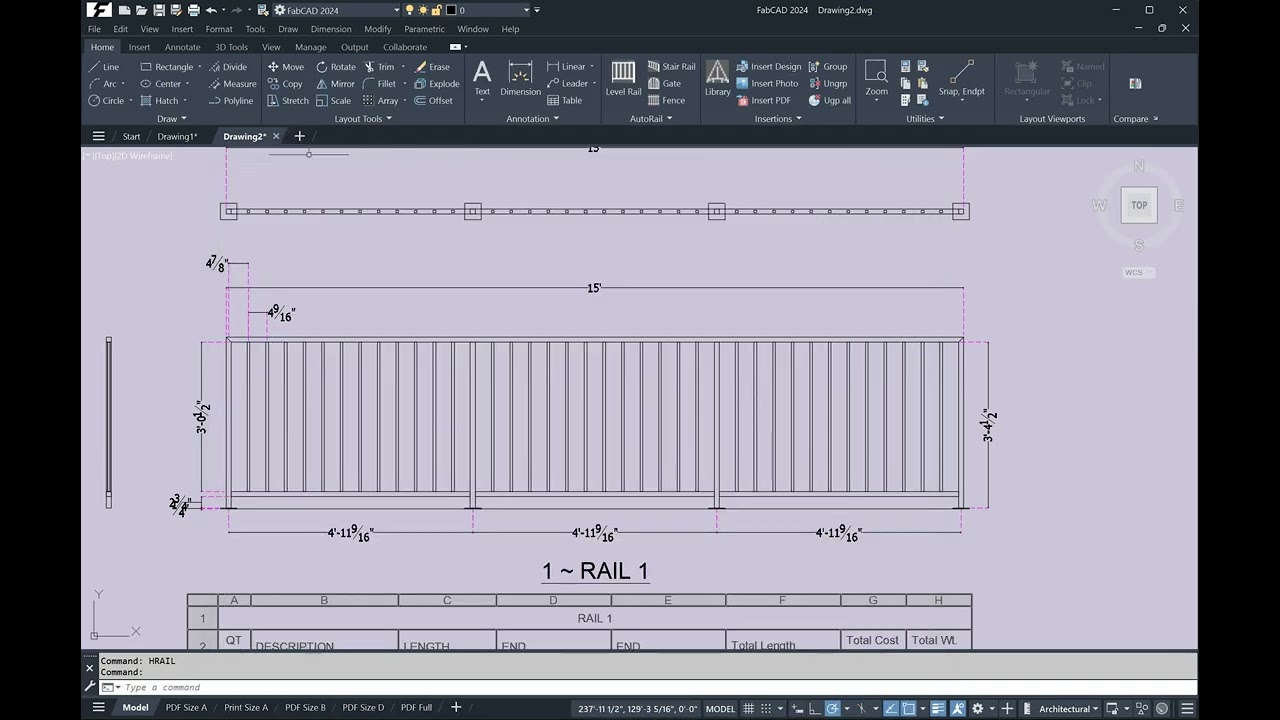Click the Dimension annotation tool
This screenshot has height=720, width=1280.
[x=520, y=78]
